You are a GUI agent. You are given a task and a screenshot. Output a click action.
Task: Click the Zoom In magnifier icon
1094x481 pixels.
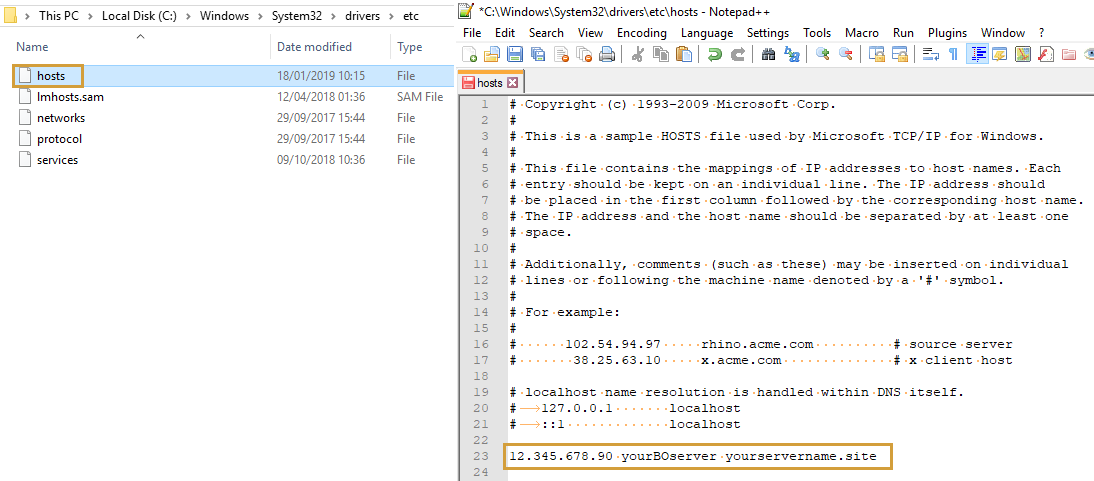click(823, 55)
